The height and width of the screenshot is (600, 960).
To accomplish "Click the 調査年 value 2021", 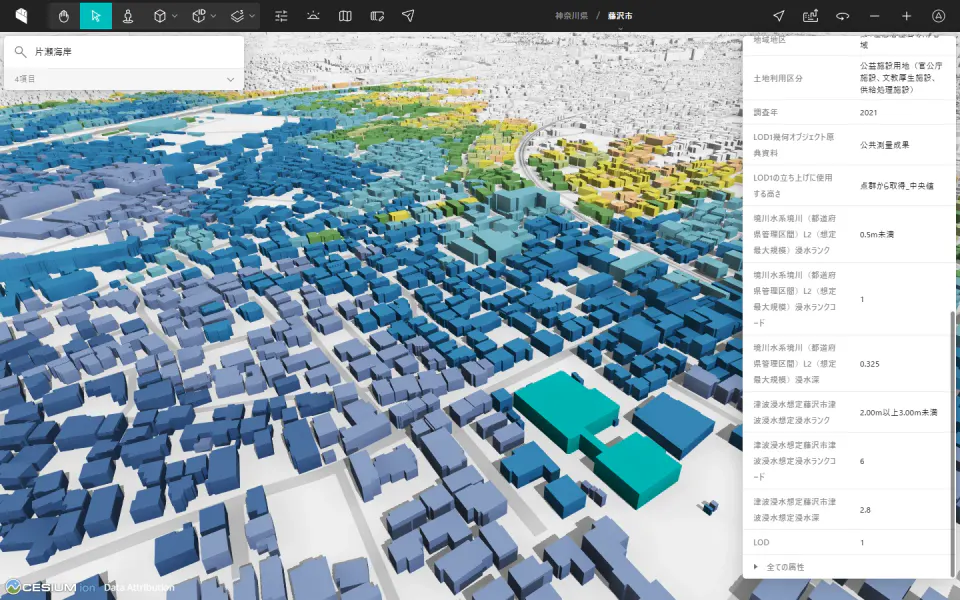I will click(x=868, y=113).
